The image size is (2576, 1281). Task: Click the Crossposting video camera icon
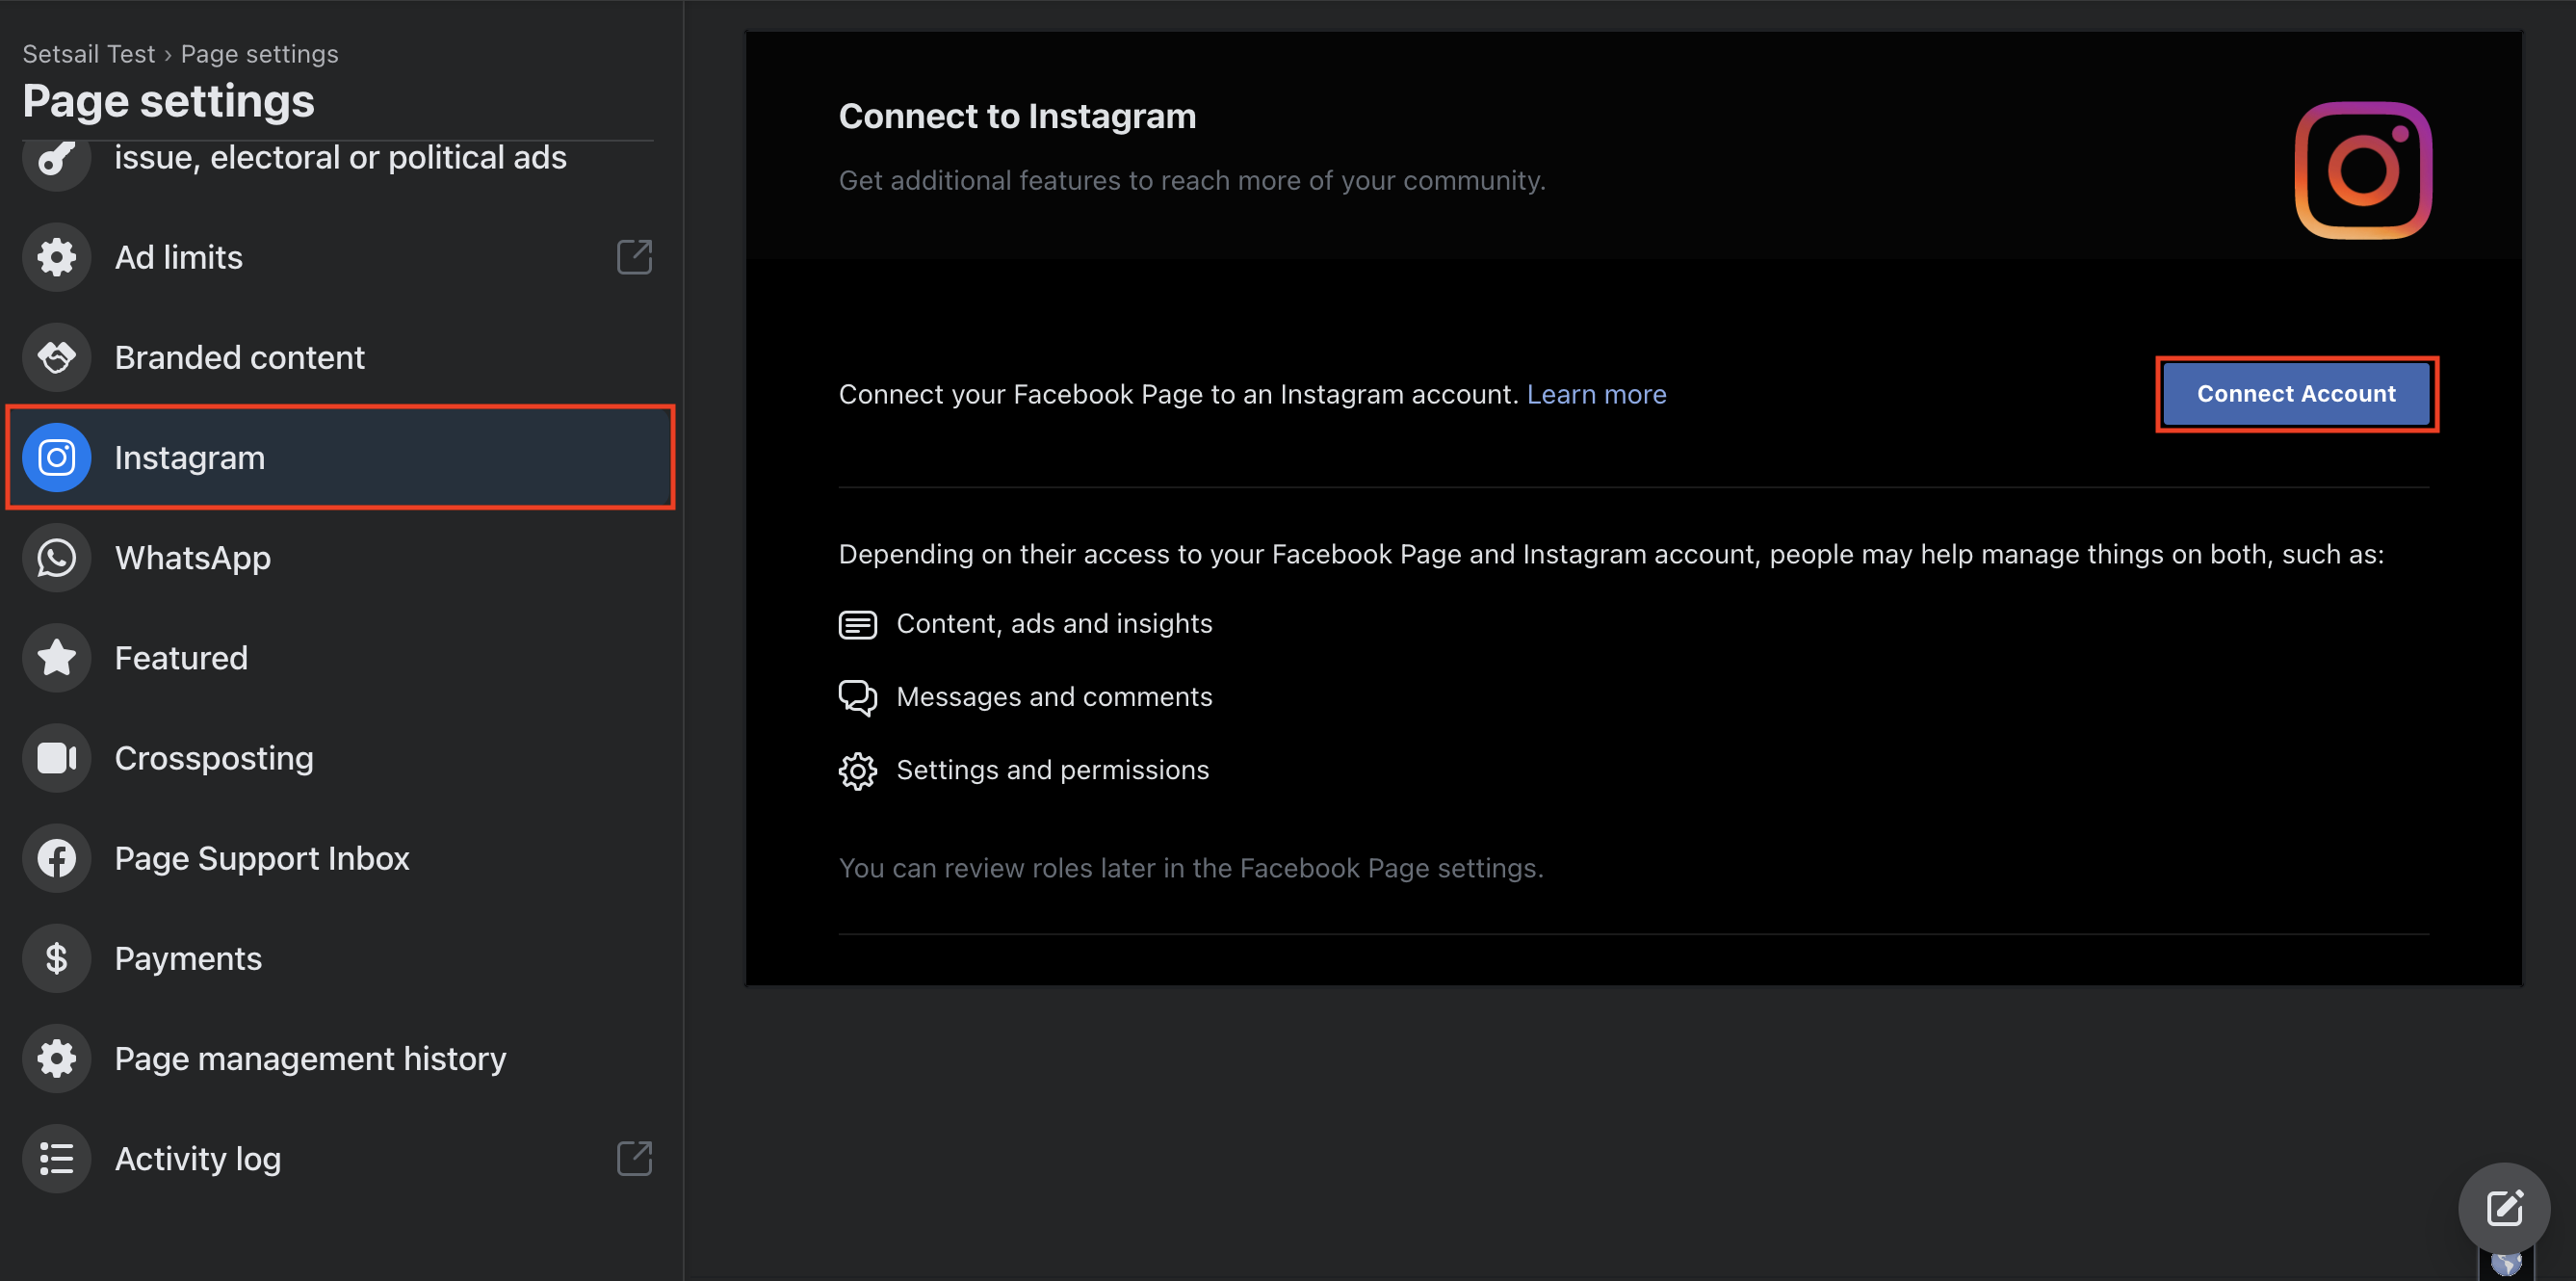pyautogui.click(x=57, y=758)
